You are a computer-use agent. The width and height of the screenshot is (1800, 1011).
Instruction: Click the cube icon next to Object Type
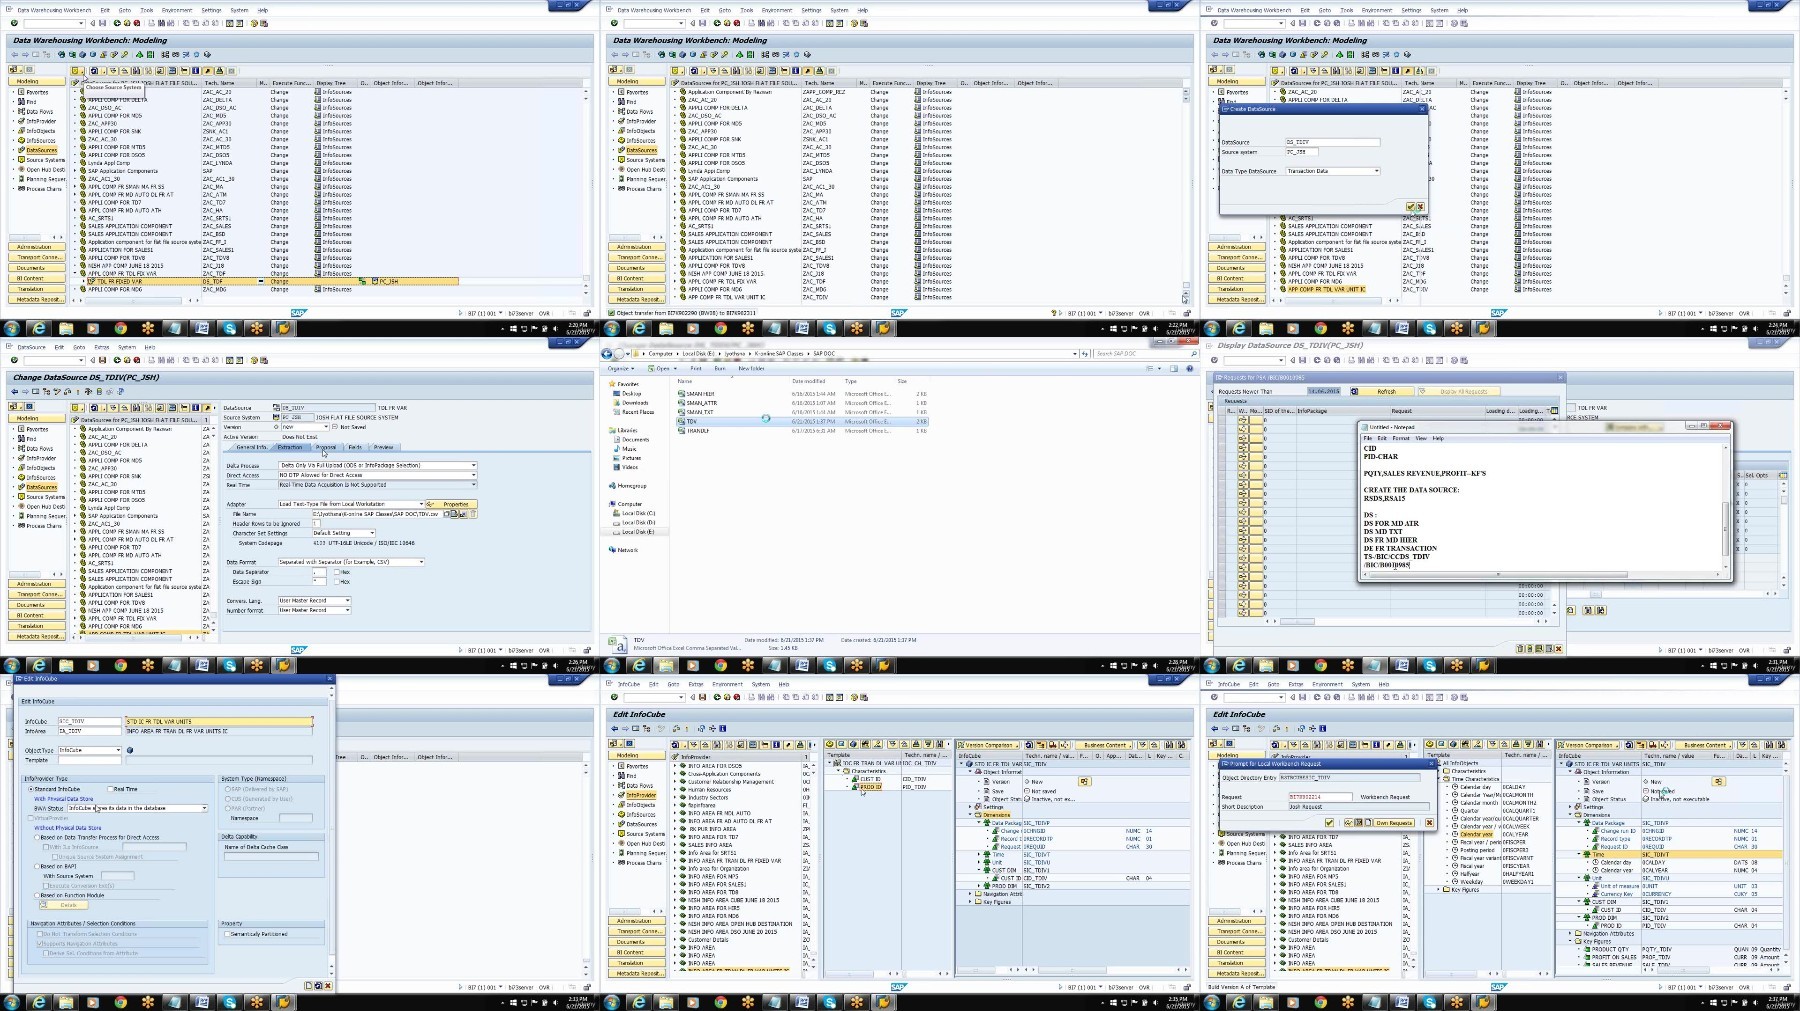tap(130, 750)
